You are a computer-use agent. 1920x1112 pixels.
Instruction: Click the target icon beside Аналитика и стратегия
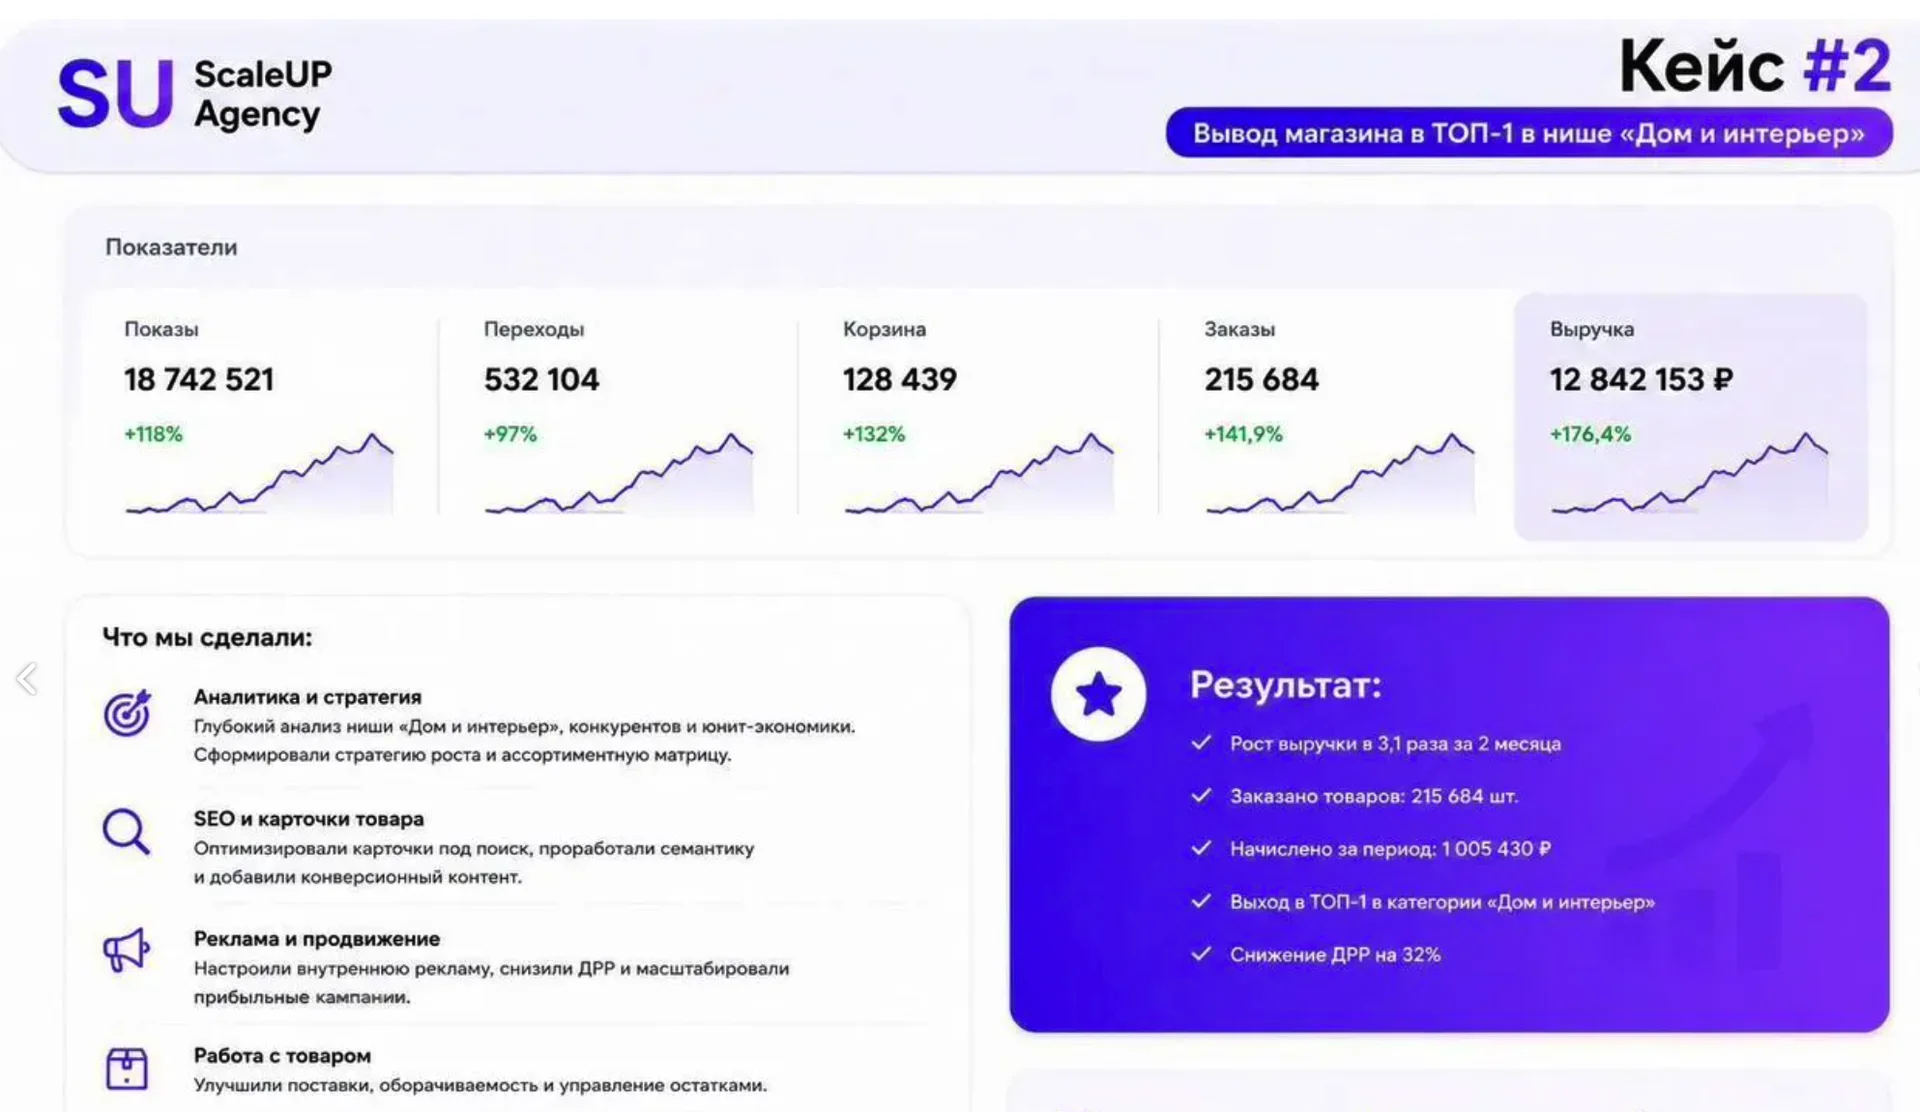pyautogui.click(x=127, y=713)
